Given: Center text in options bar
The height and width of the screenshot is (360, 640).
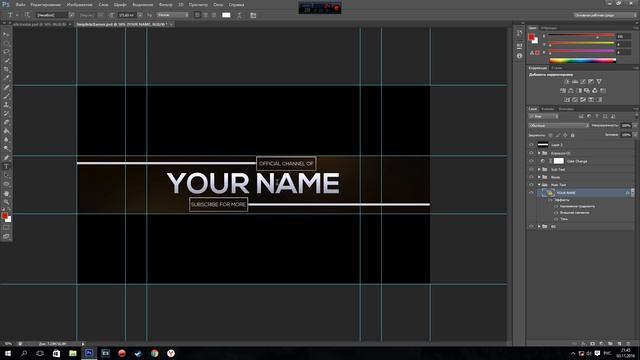Looking at the screenshot, I should (x=206, y=15).
